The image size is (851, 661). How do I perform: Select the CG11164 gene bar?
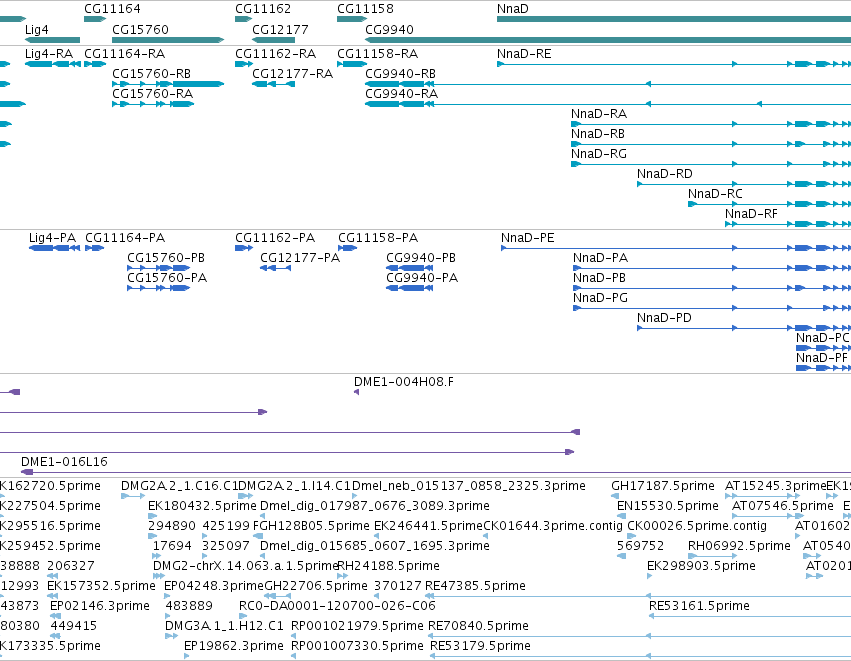[x=95, y=19]
